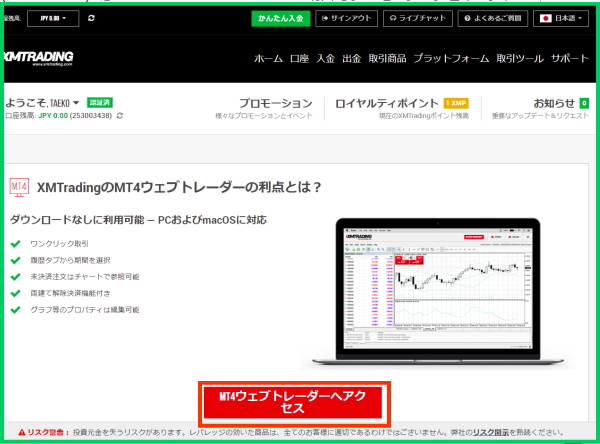Click the text 未決済注文はチャートで参照可能
The image size is (600, 444).
[x=85, y=277]
